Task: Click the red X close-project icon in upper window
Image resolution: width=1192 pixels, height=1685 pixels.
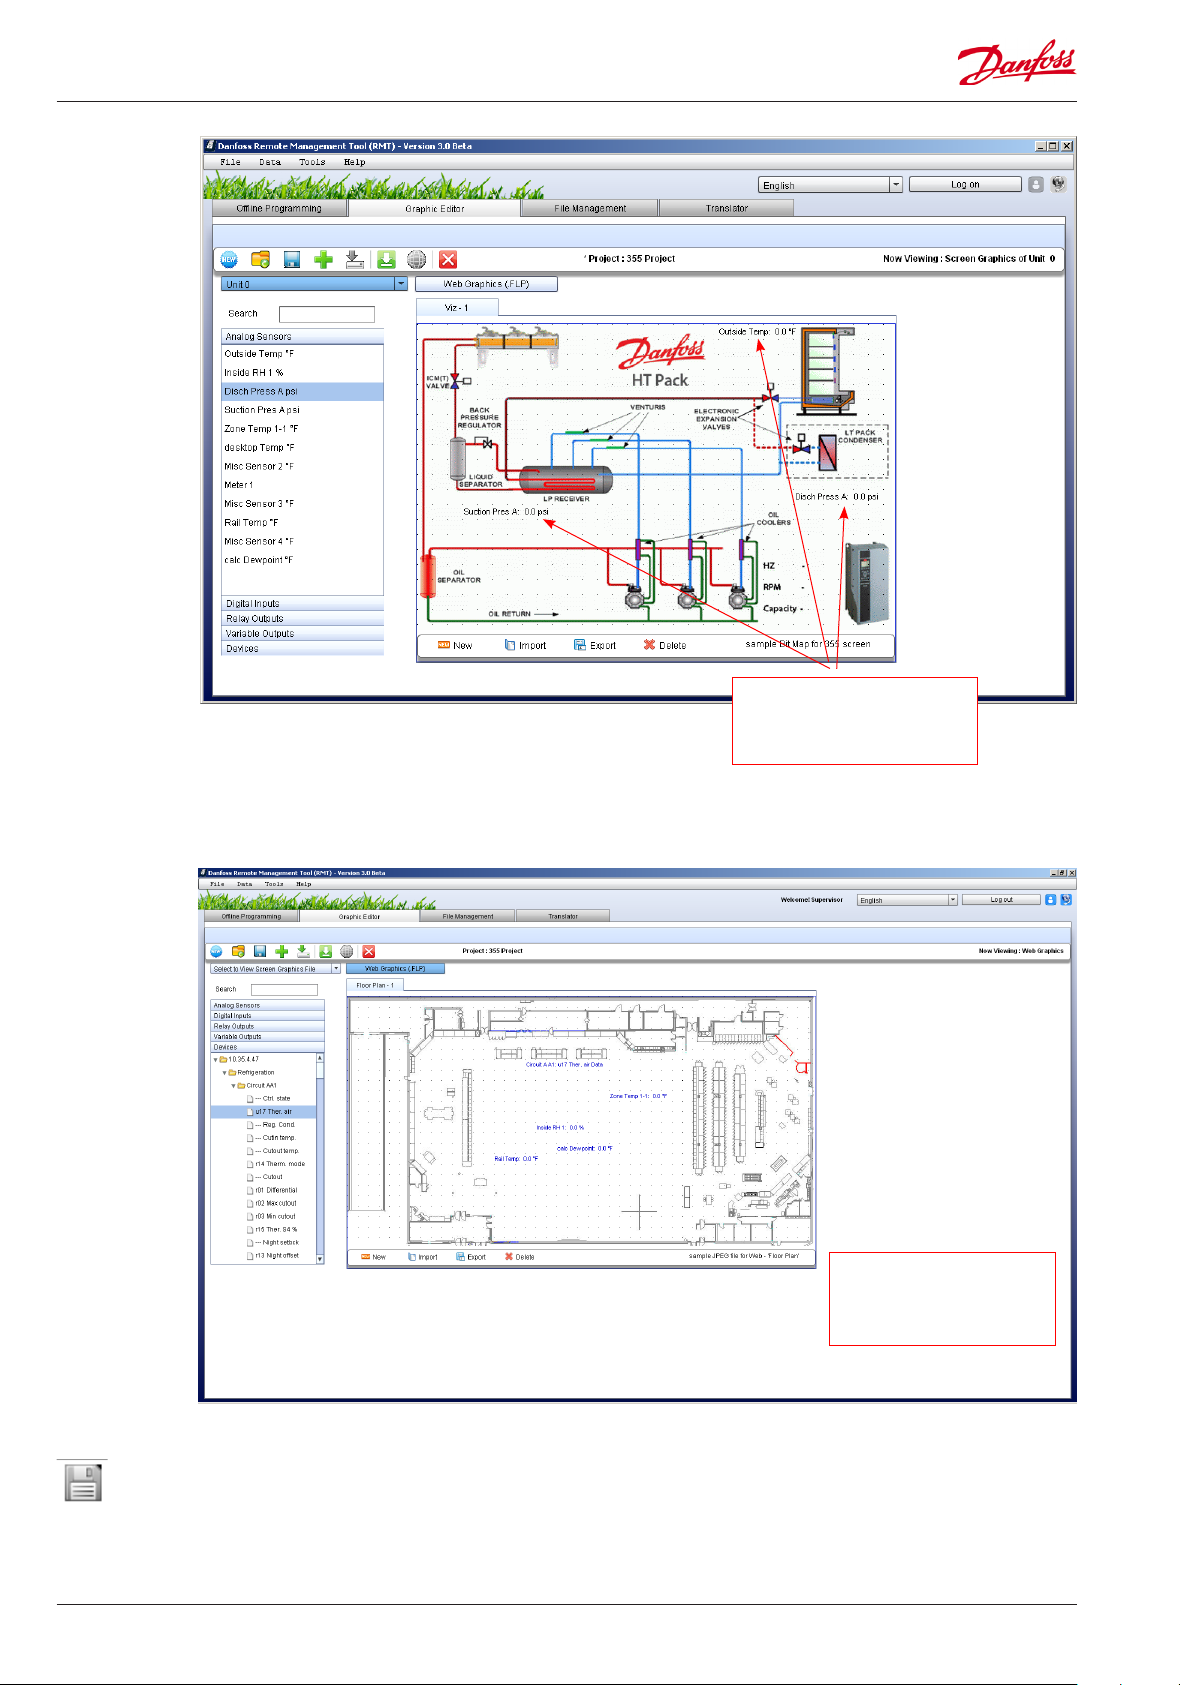Action: (x=448, y=259)
